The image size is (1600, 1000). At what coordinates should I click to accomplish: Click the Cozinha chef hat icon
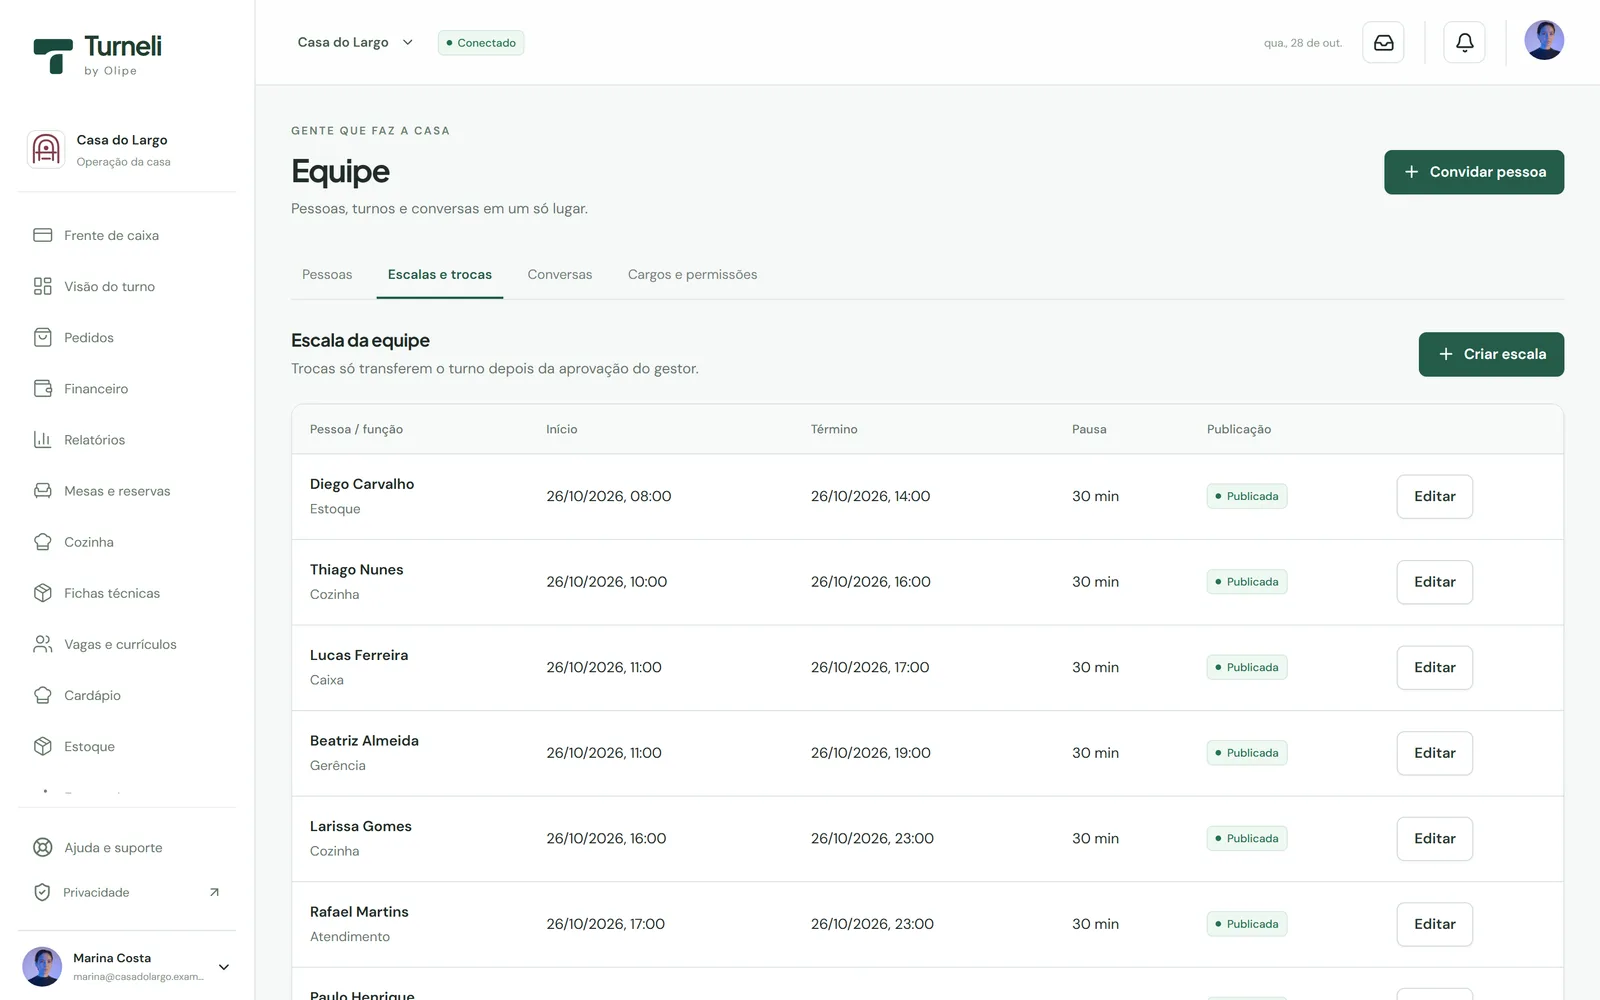pos(43,542)
